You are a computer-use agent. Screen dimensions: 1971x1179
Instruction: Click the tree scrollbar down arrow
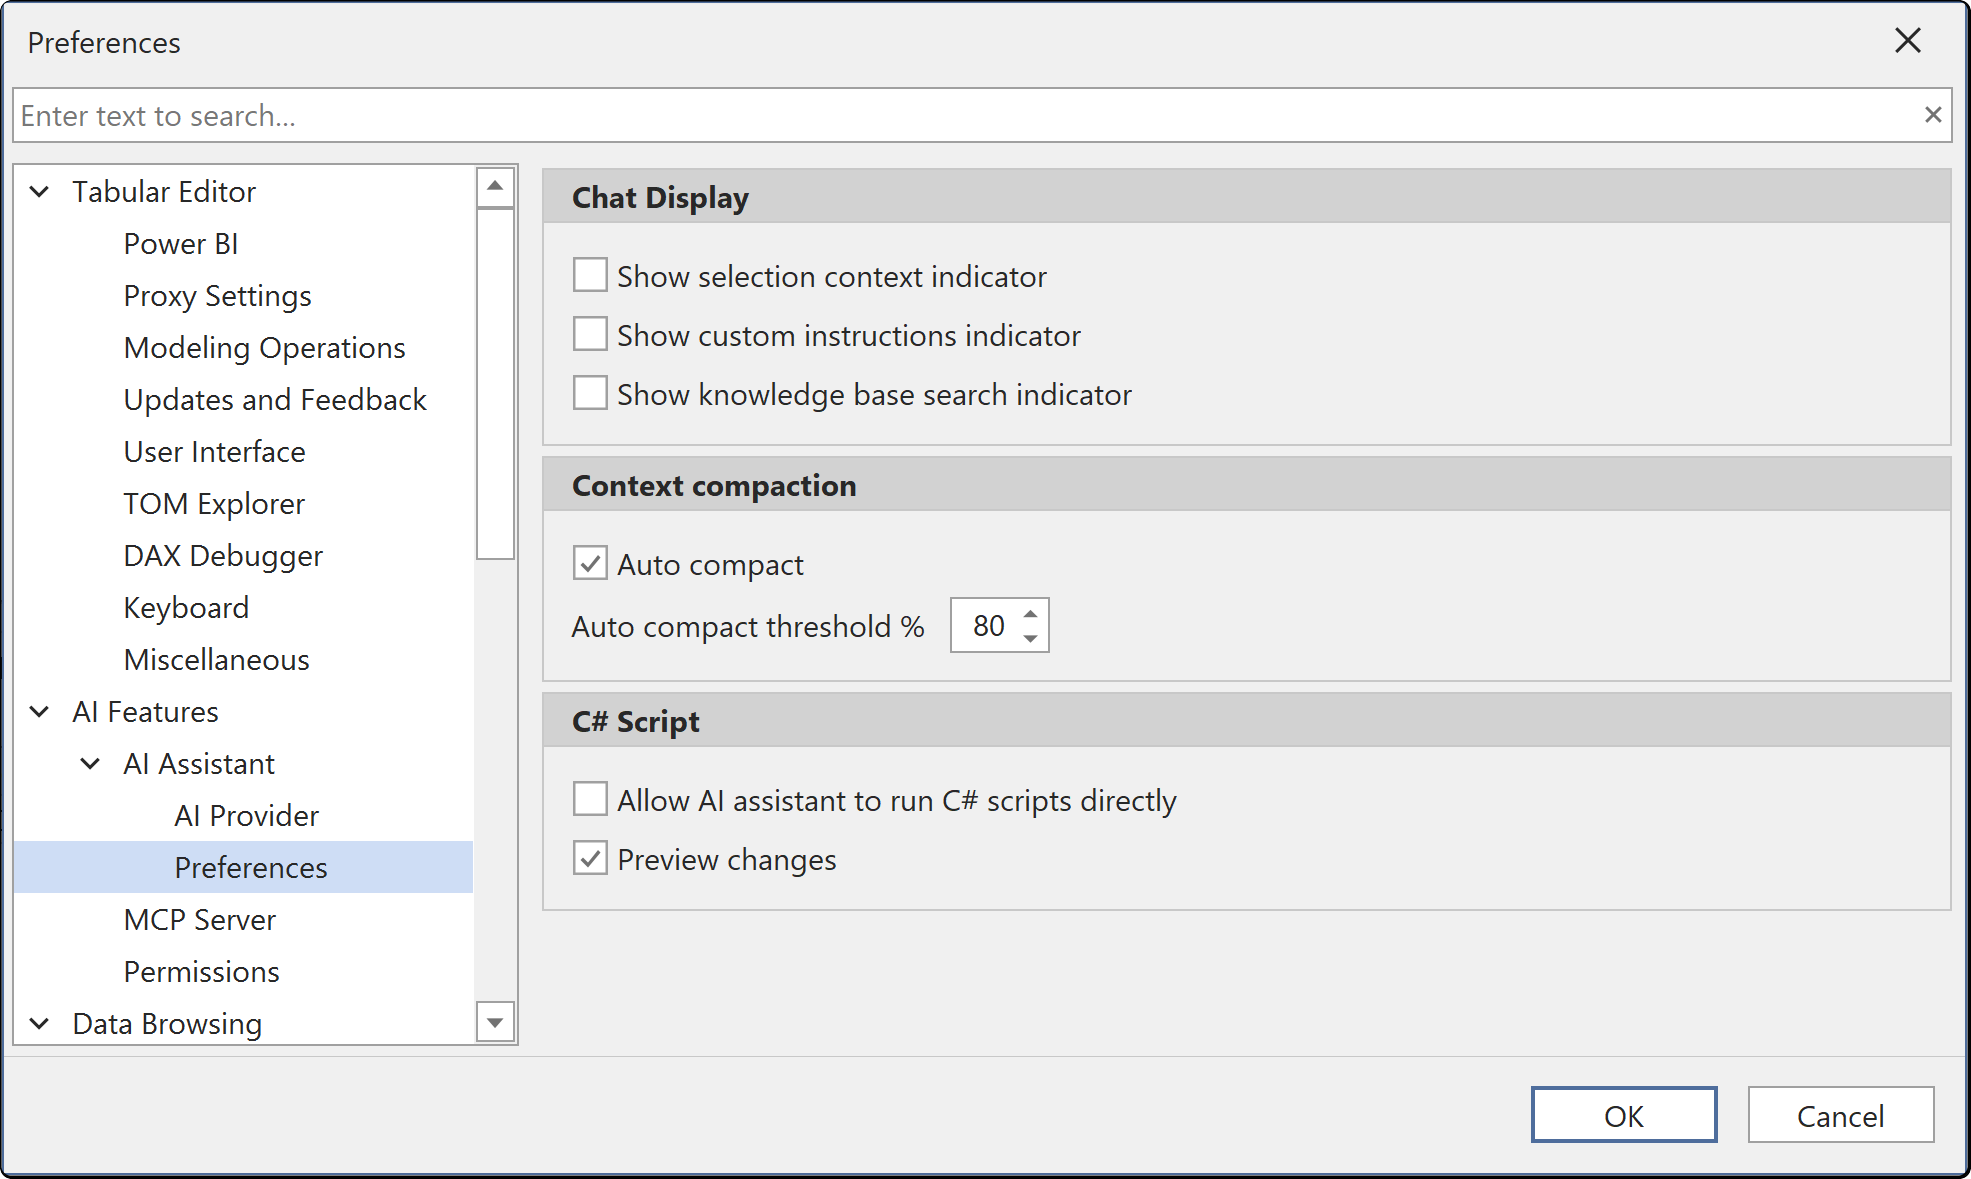tap(495, 1022)
